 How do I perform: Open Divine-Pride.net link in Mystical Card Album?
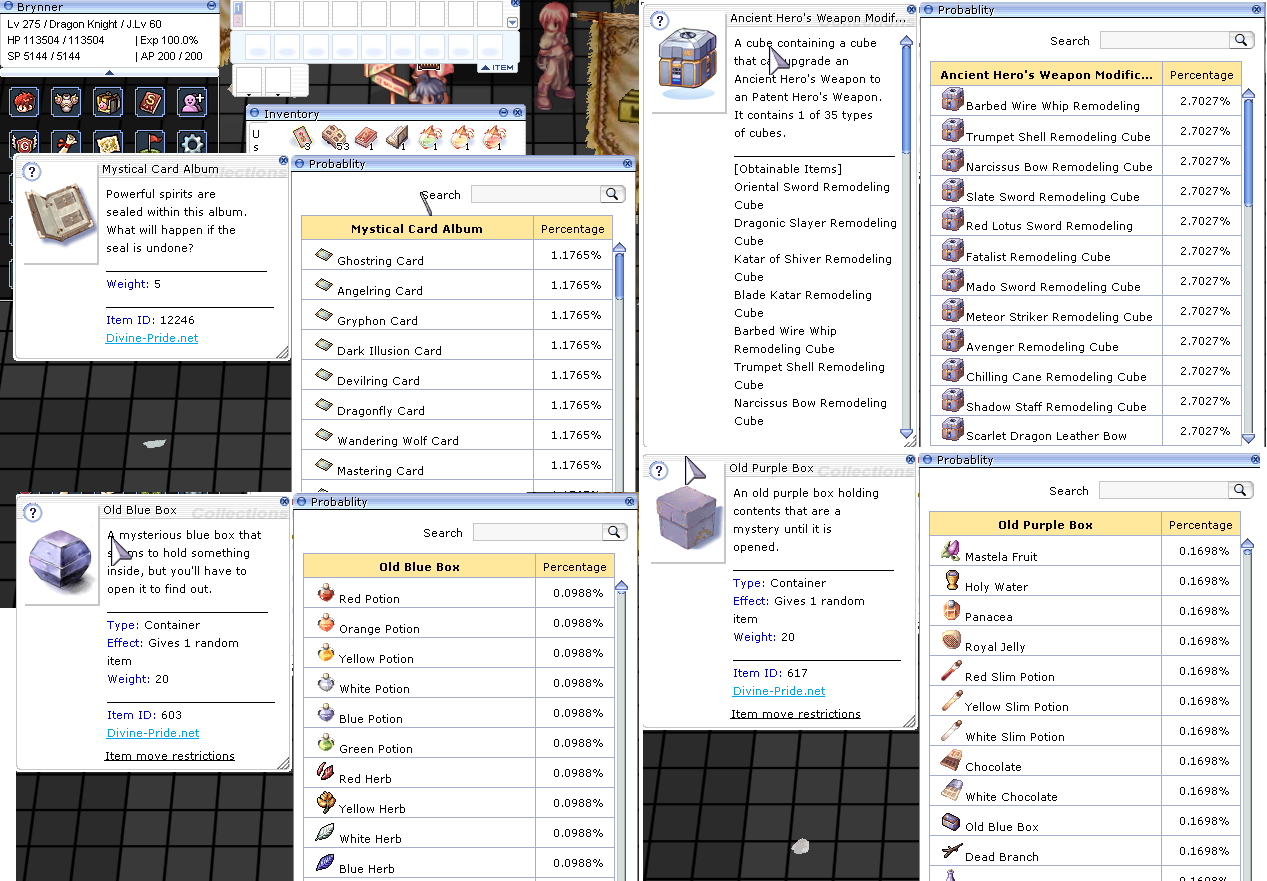(152, 338)
